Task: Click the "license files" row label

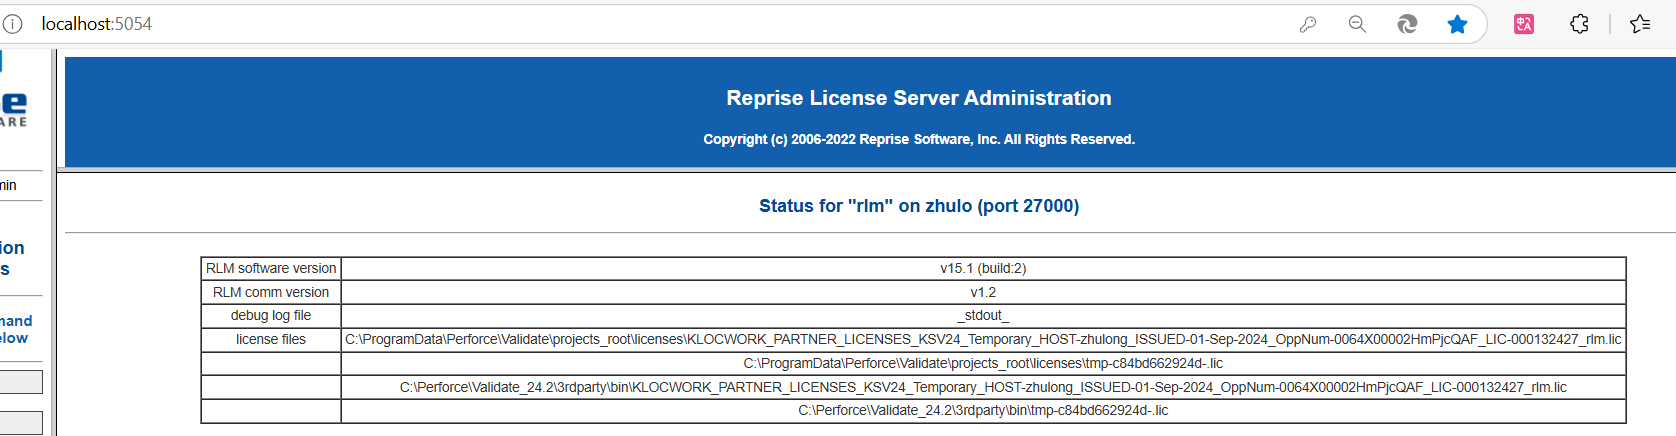Action: [x=271, y=339]
